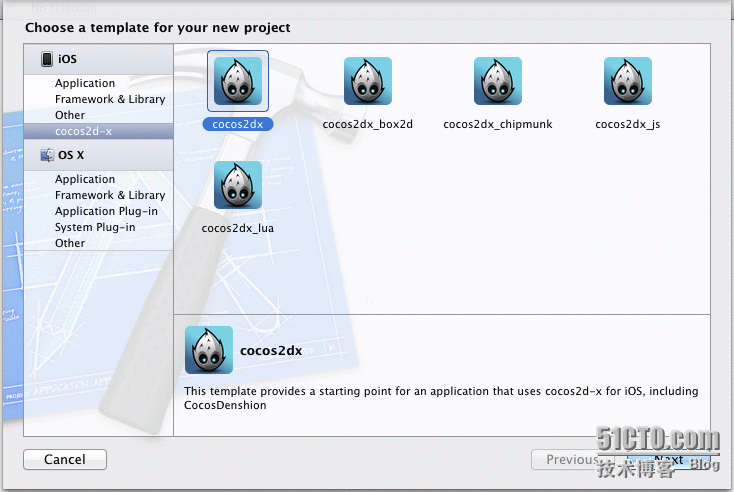The image size is (734, 492).
Task: Open Framework & Library under iOS
Action: point(110,99)
